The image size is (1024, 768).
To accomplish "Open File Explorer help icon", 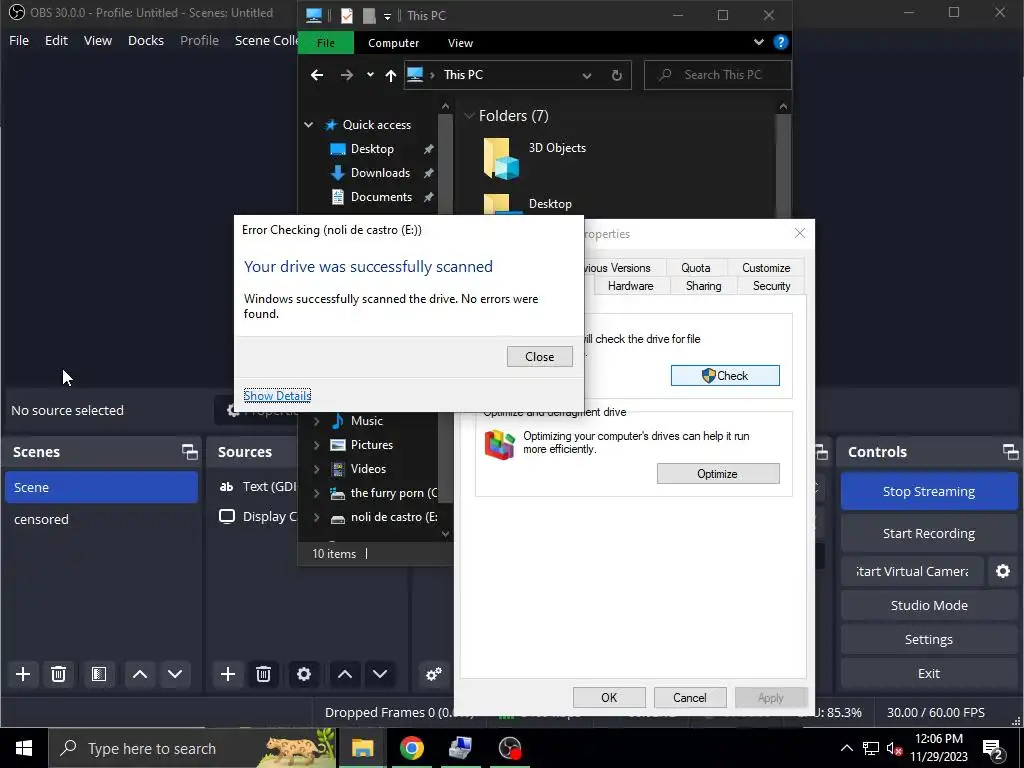I will [780, 42].
